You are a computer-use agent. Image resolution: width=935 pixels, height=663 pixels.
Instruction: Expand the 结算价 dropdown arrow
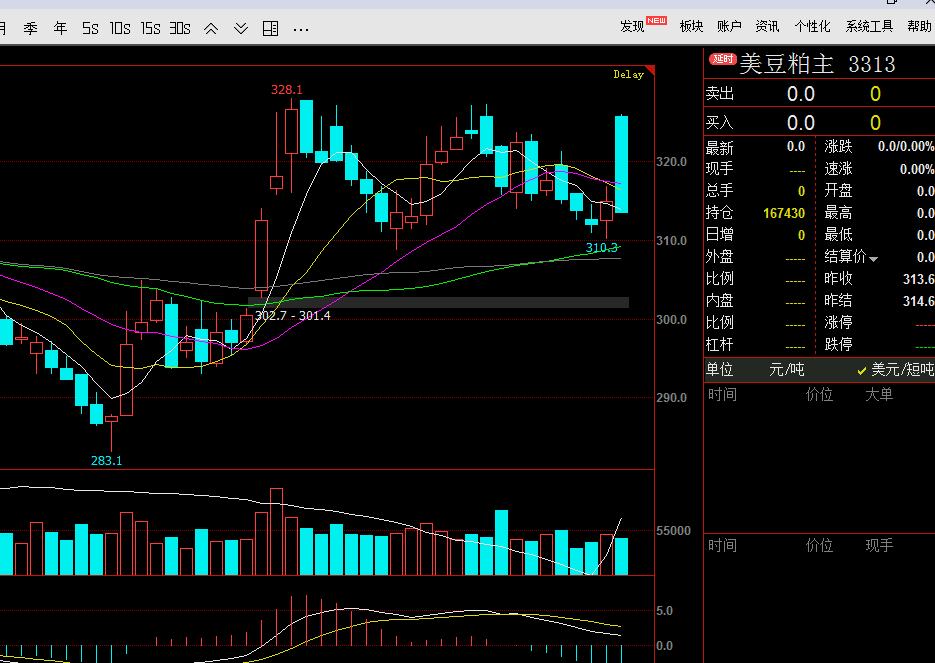pyautogui.click(x=874, y=259)
